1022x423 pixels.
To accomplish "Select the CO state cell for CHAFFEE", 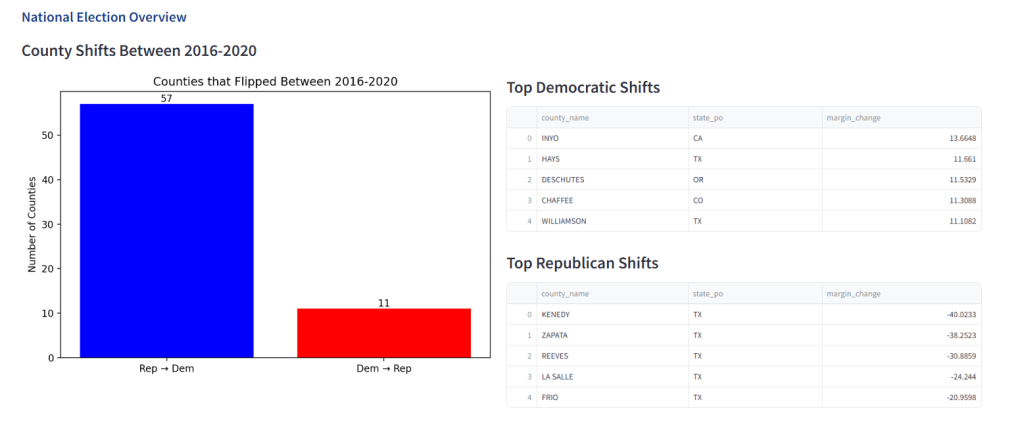I will [698, 200].
